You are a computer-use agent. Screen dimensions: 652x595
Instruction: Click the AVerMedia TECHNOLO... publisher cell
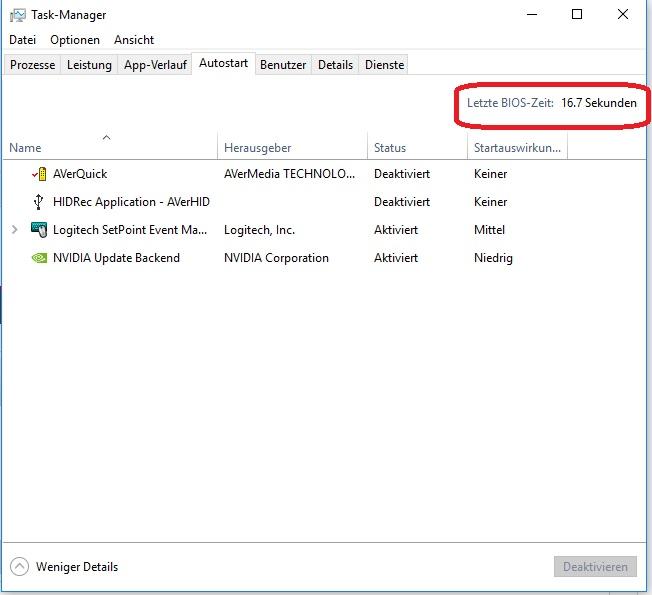tap(289, 174)
